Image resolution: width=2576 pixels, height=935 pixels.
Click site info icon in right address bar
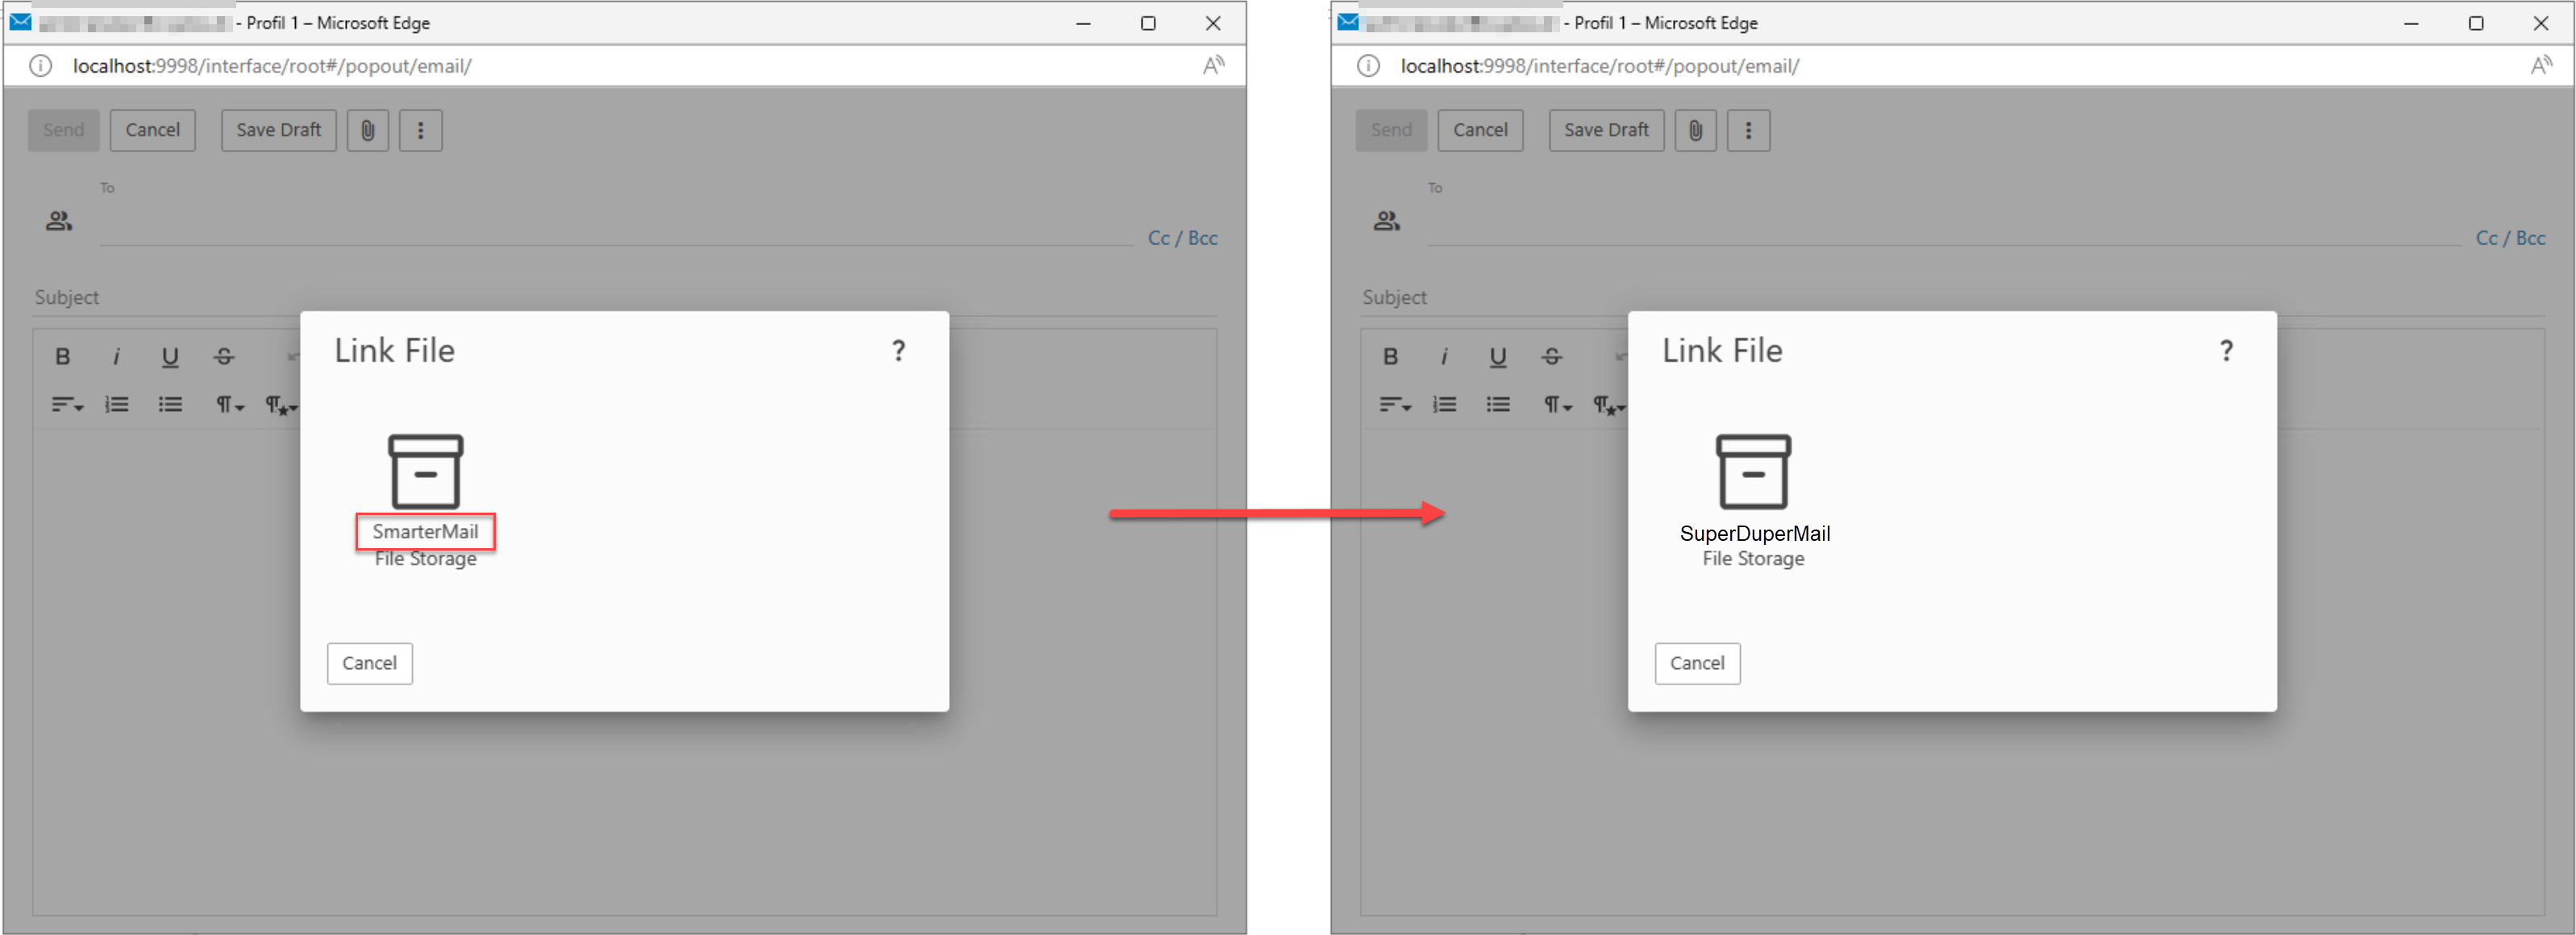click(1368, 66)
